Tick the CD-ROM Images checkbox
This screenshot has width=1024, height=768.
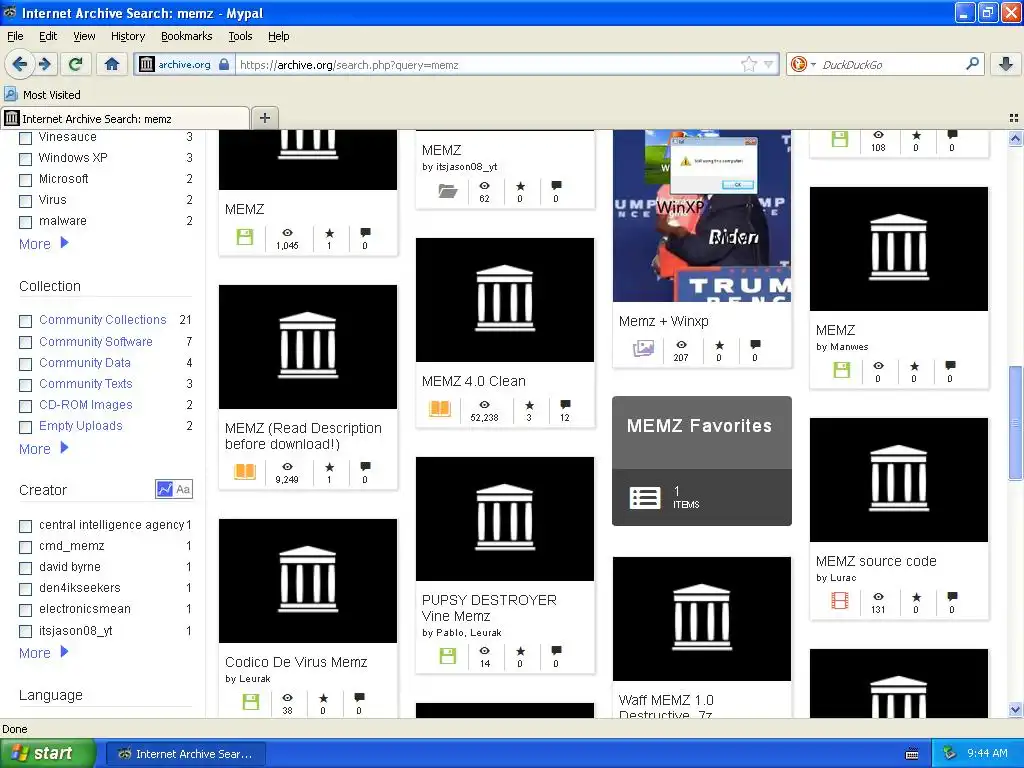coord(25,406)
